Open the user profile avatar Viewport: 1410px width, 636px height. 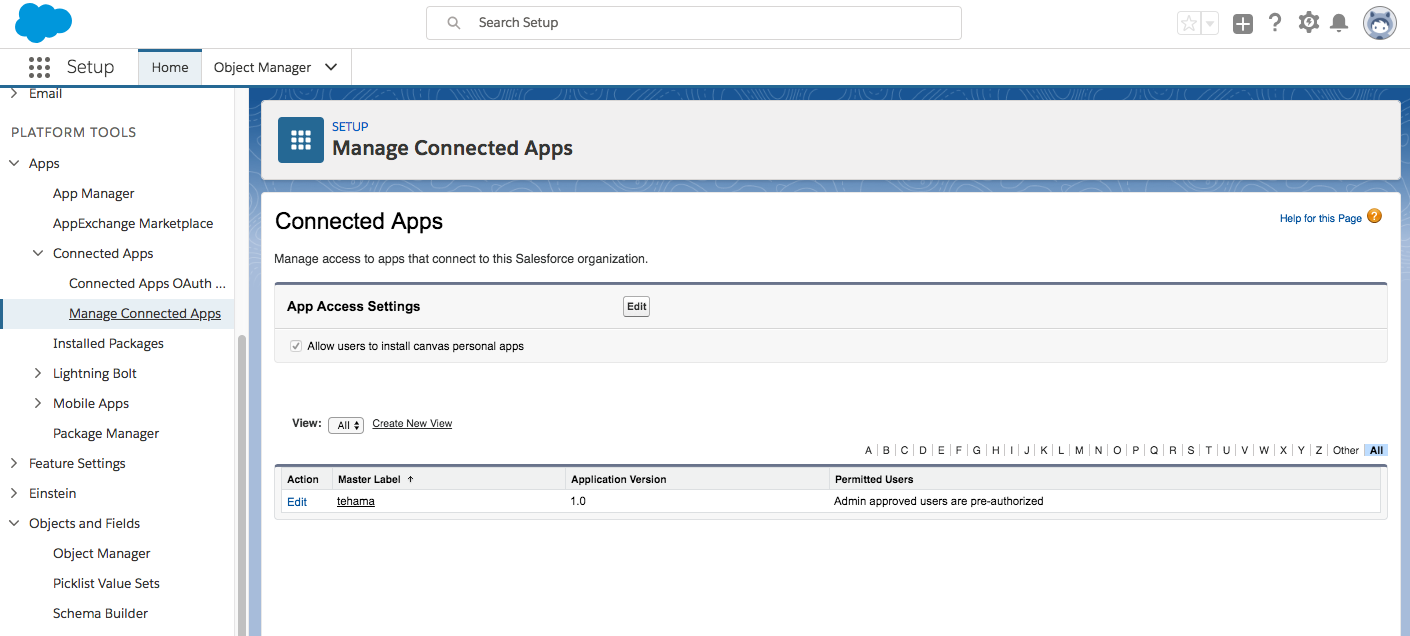1380,23
